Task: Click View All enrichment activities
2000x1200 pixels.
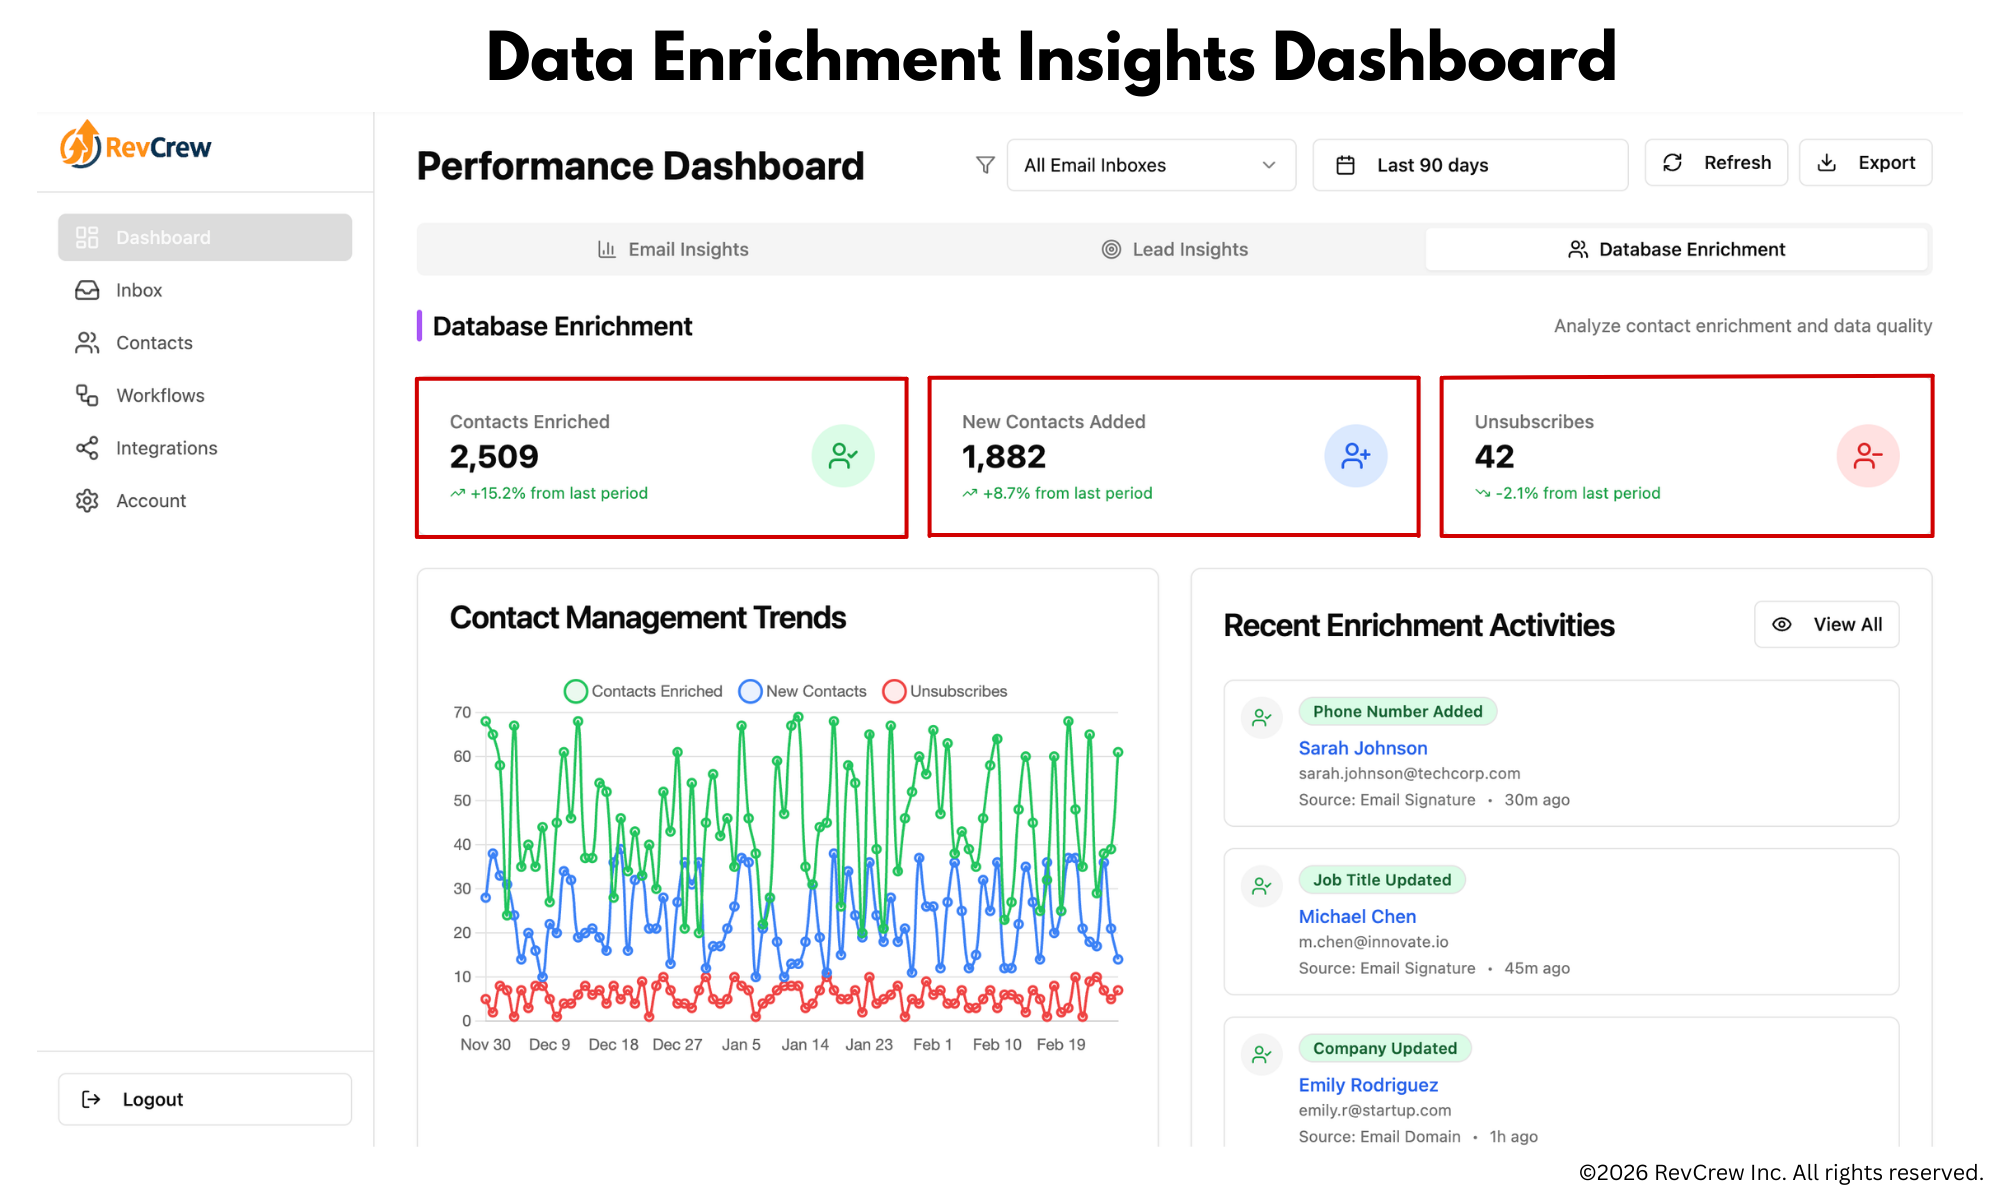Action: click(1826, 624)
